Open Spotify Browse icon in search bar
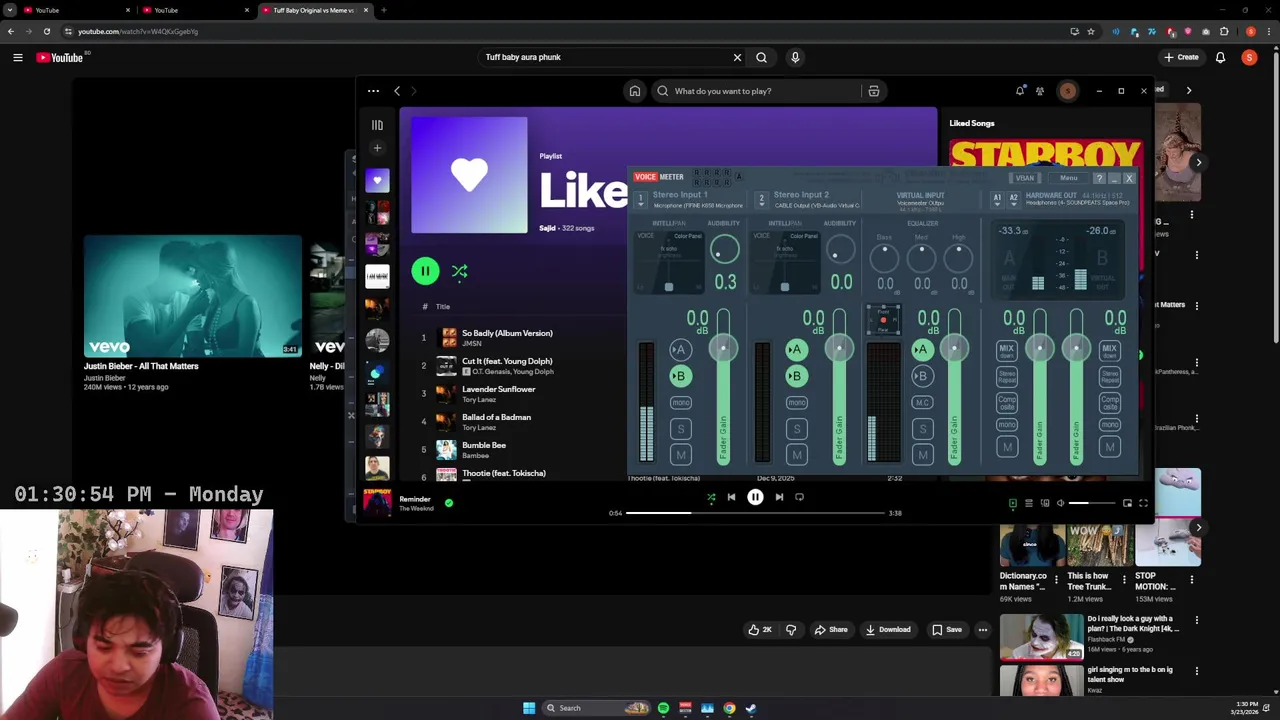Viewport: 1280px width, 720px height. click(873, 91)
